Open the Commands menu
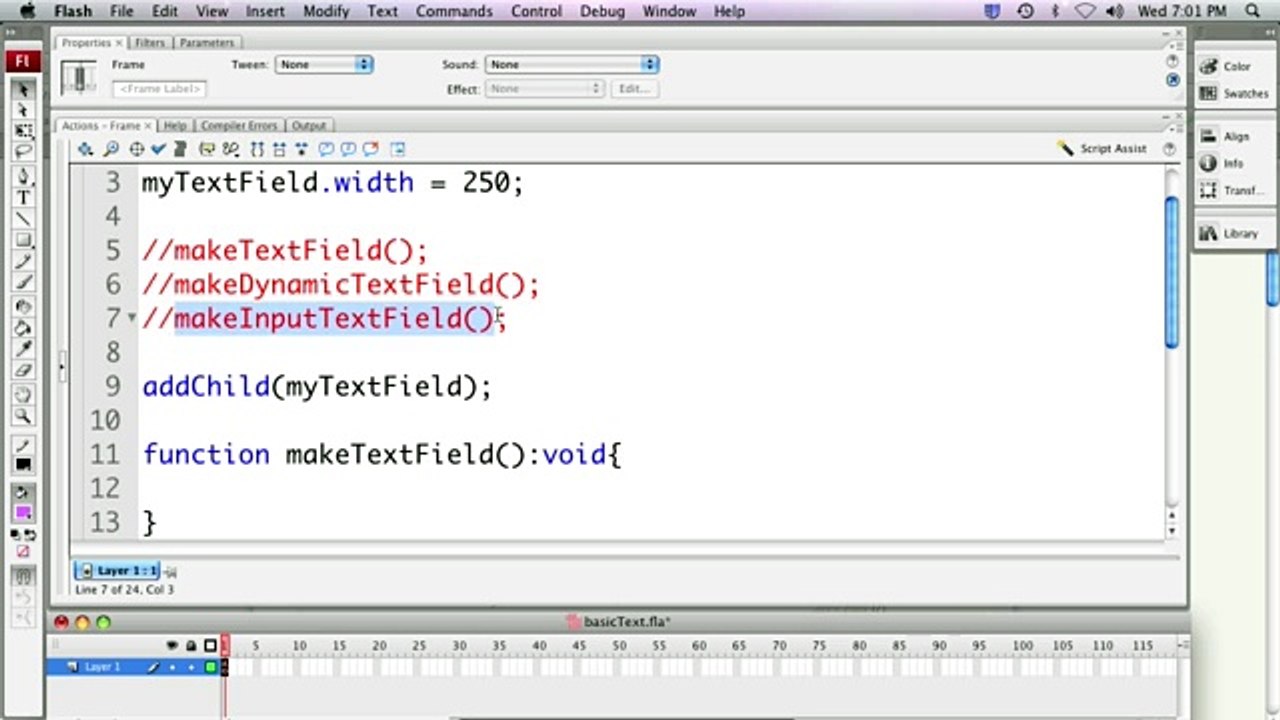 tap(452, 11)
